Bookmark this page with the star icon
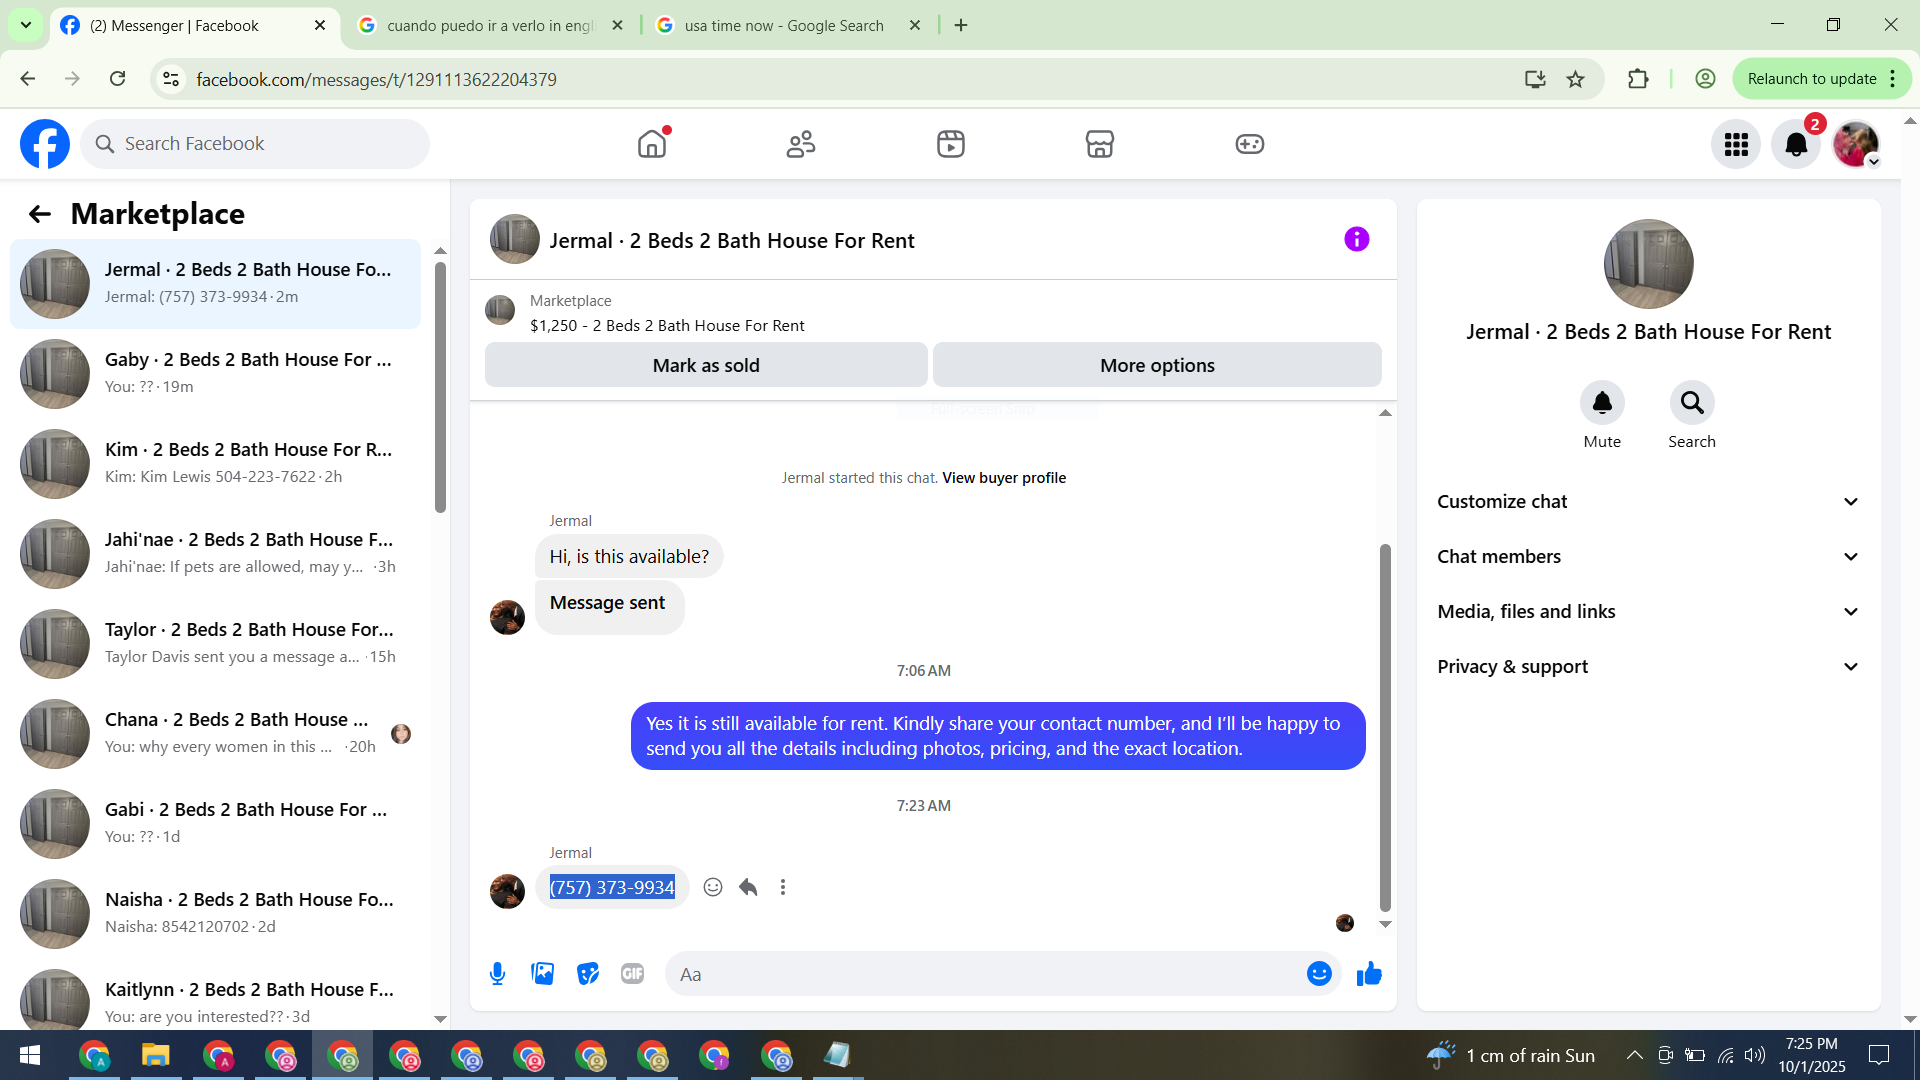 coord(1576,79)
